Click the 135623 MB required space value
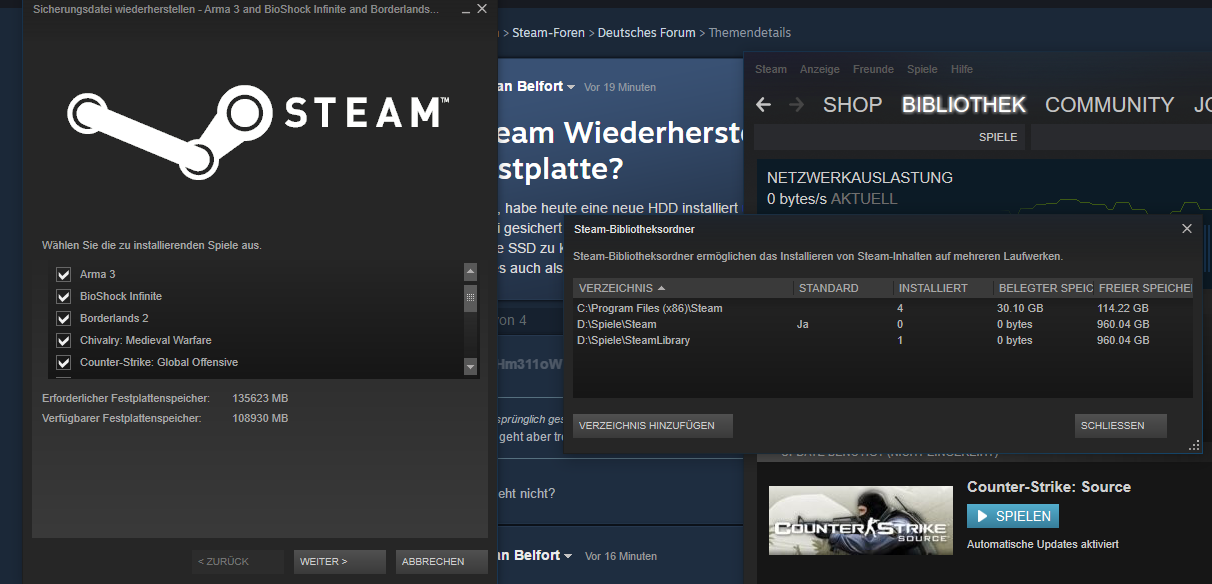This screenshot has width=1212, height=584. (260, 398)
